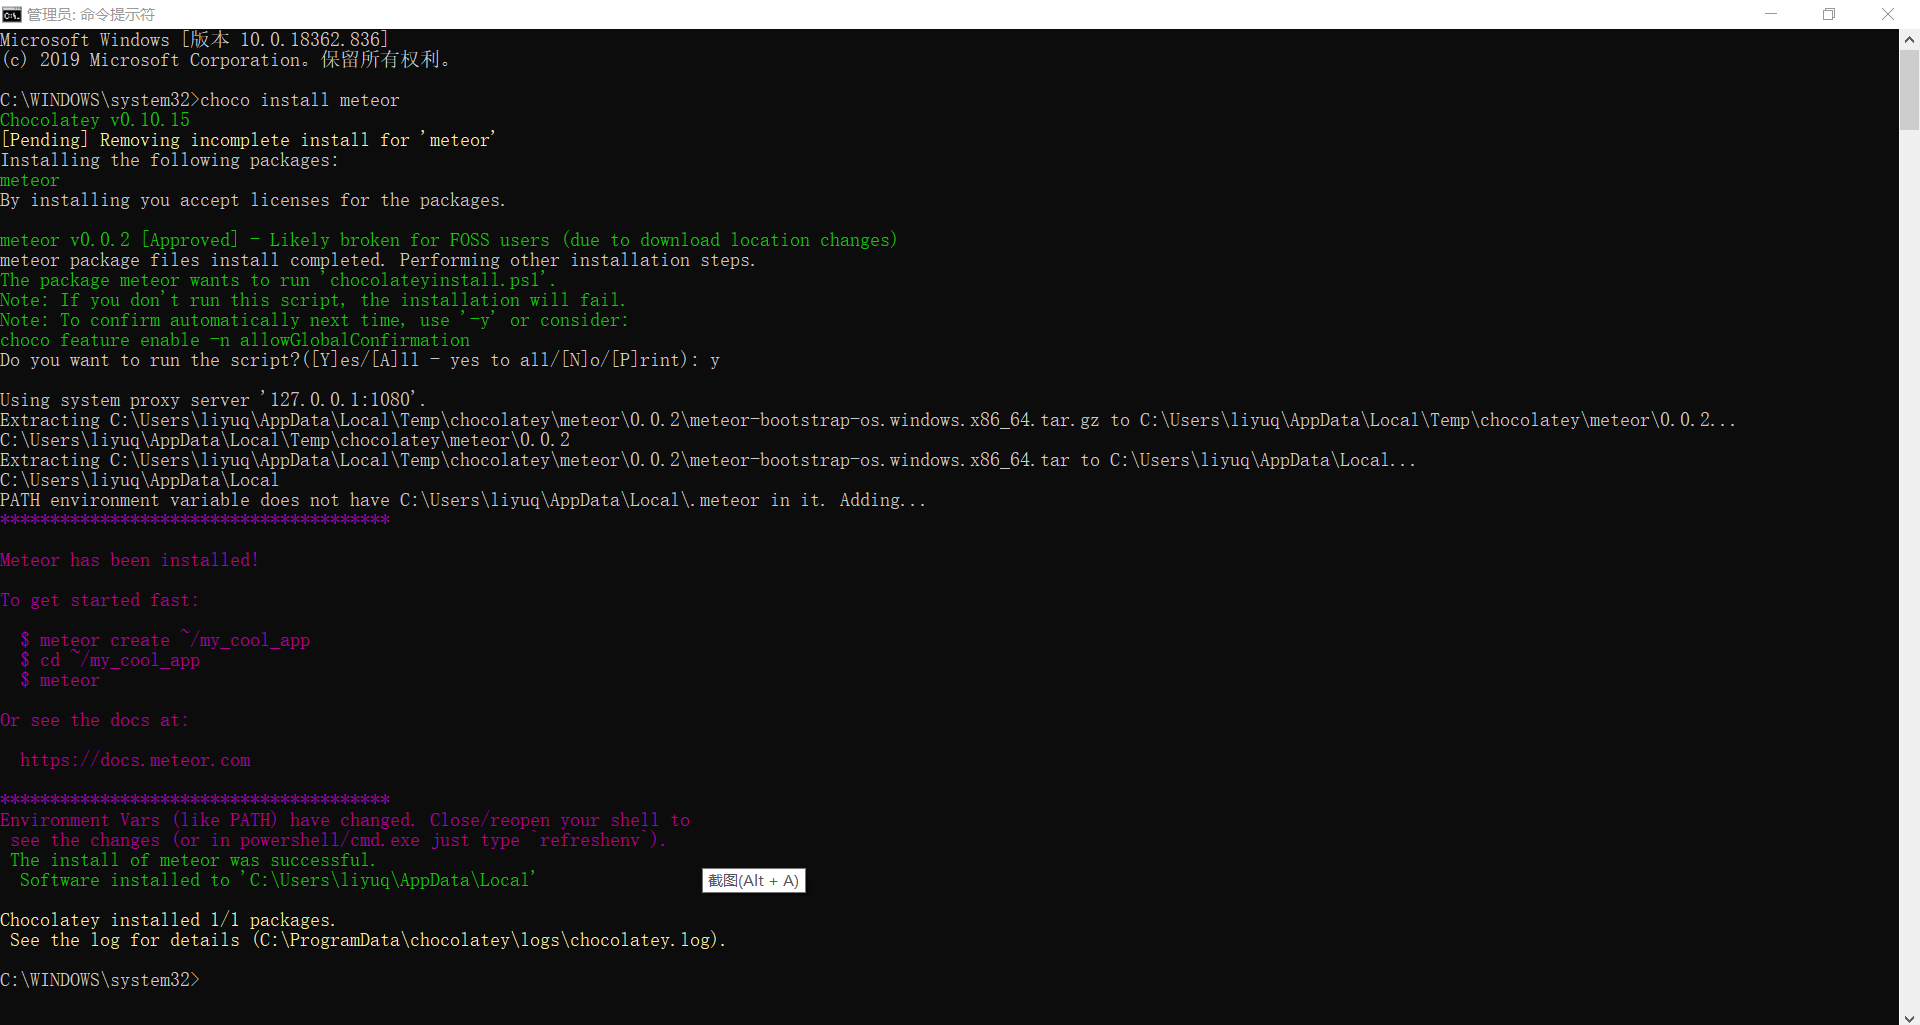Click the 截图(Alt + A) screenshot button
The image size is (1920, 1025).
tap(753, 881)
